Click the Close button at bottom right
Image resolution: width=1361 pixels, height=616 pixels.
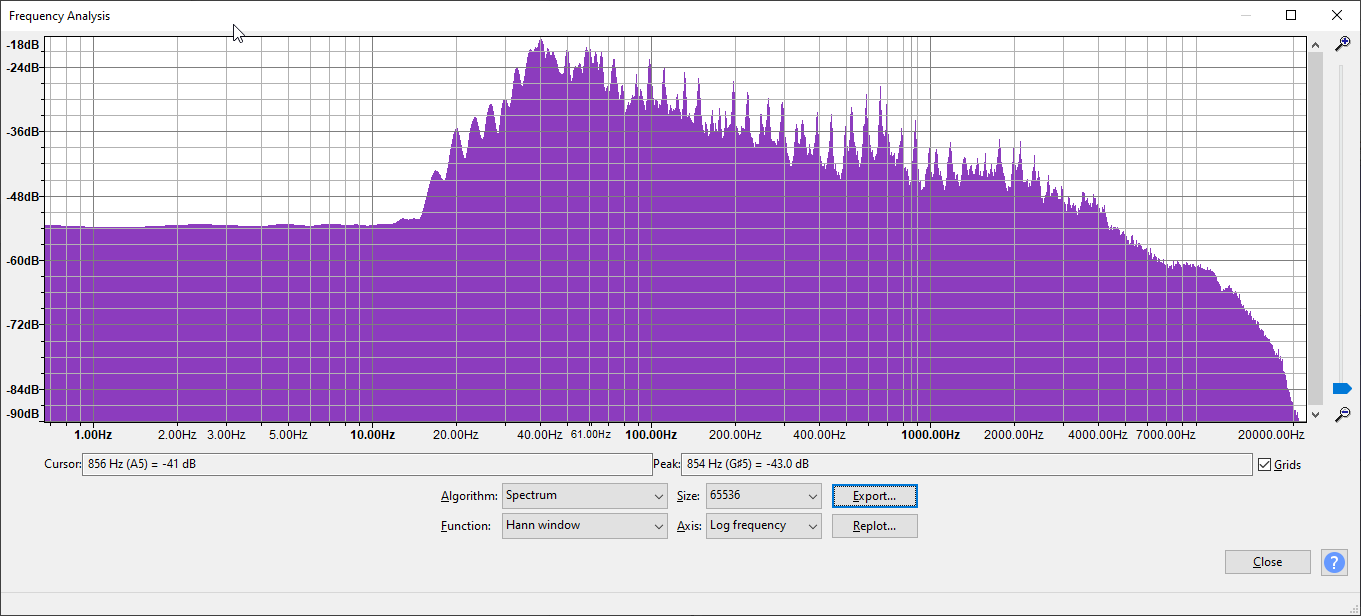click(x=1267, y=562)
